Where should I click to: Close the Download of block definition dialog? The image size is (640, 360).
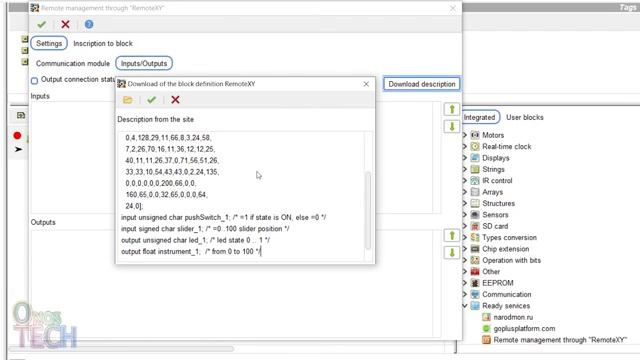pyautogui.click(x=366, y=84)
